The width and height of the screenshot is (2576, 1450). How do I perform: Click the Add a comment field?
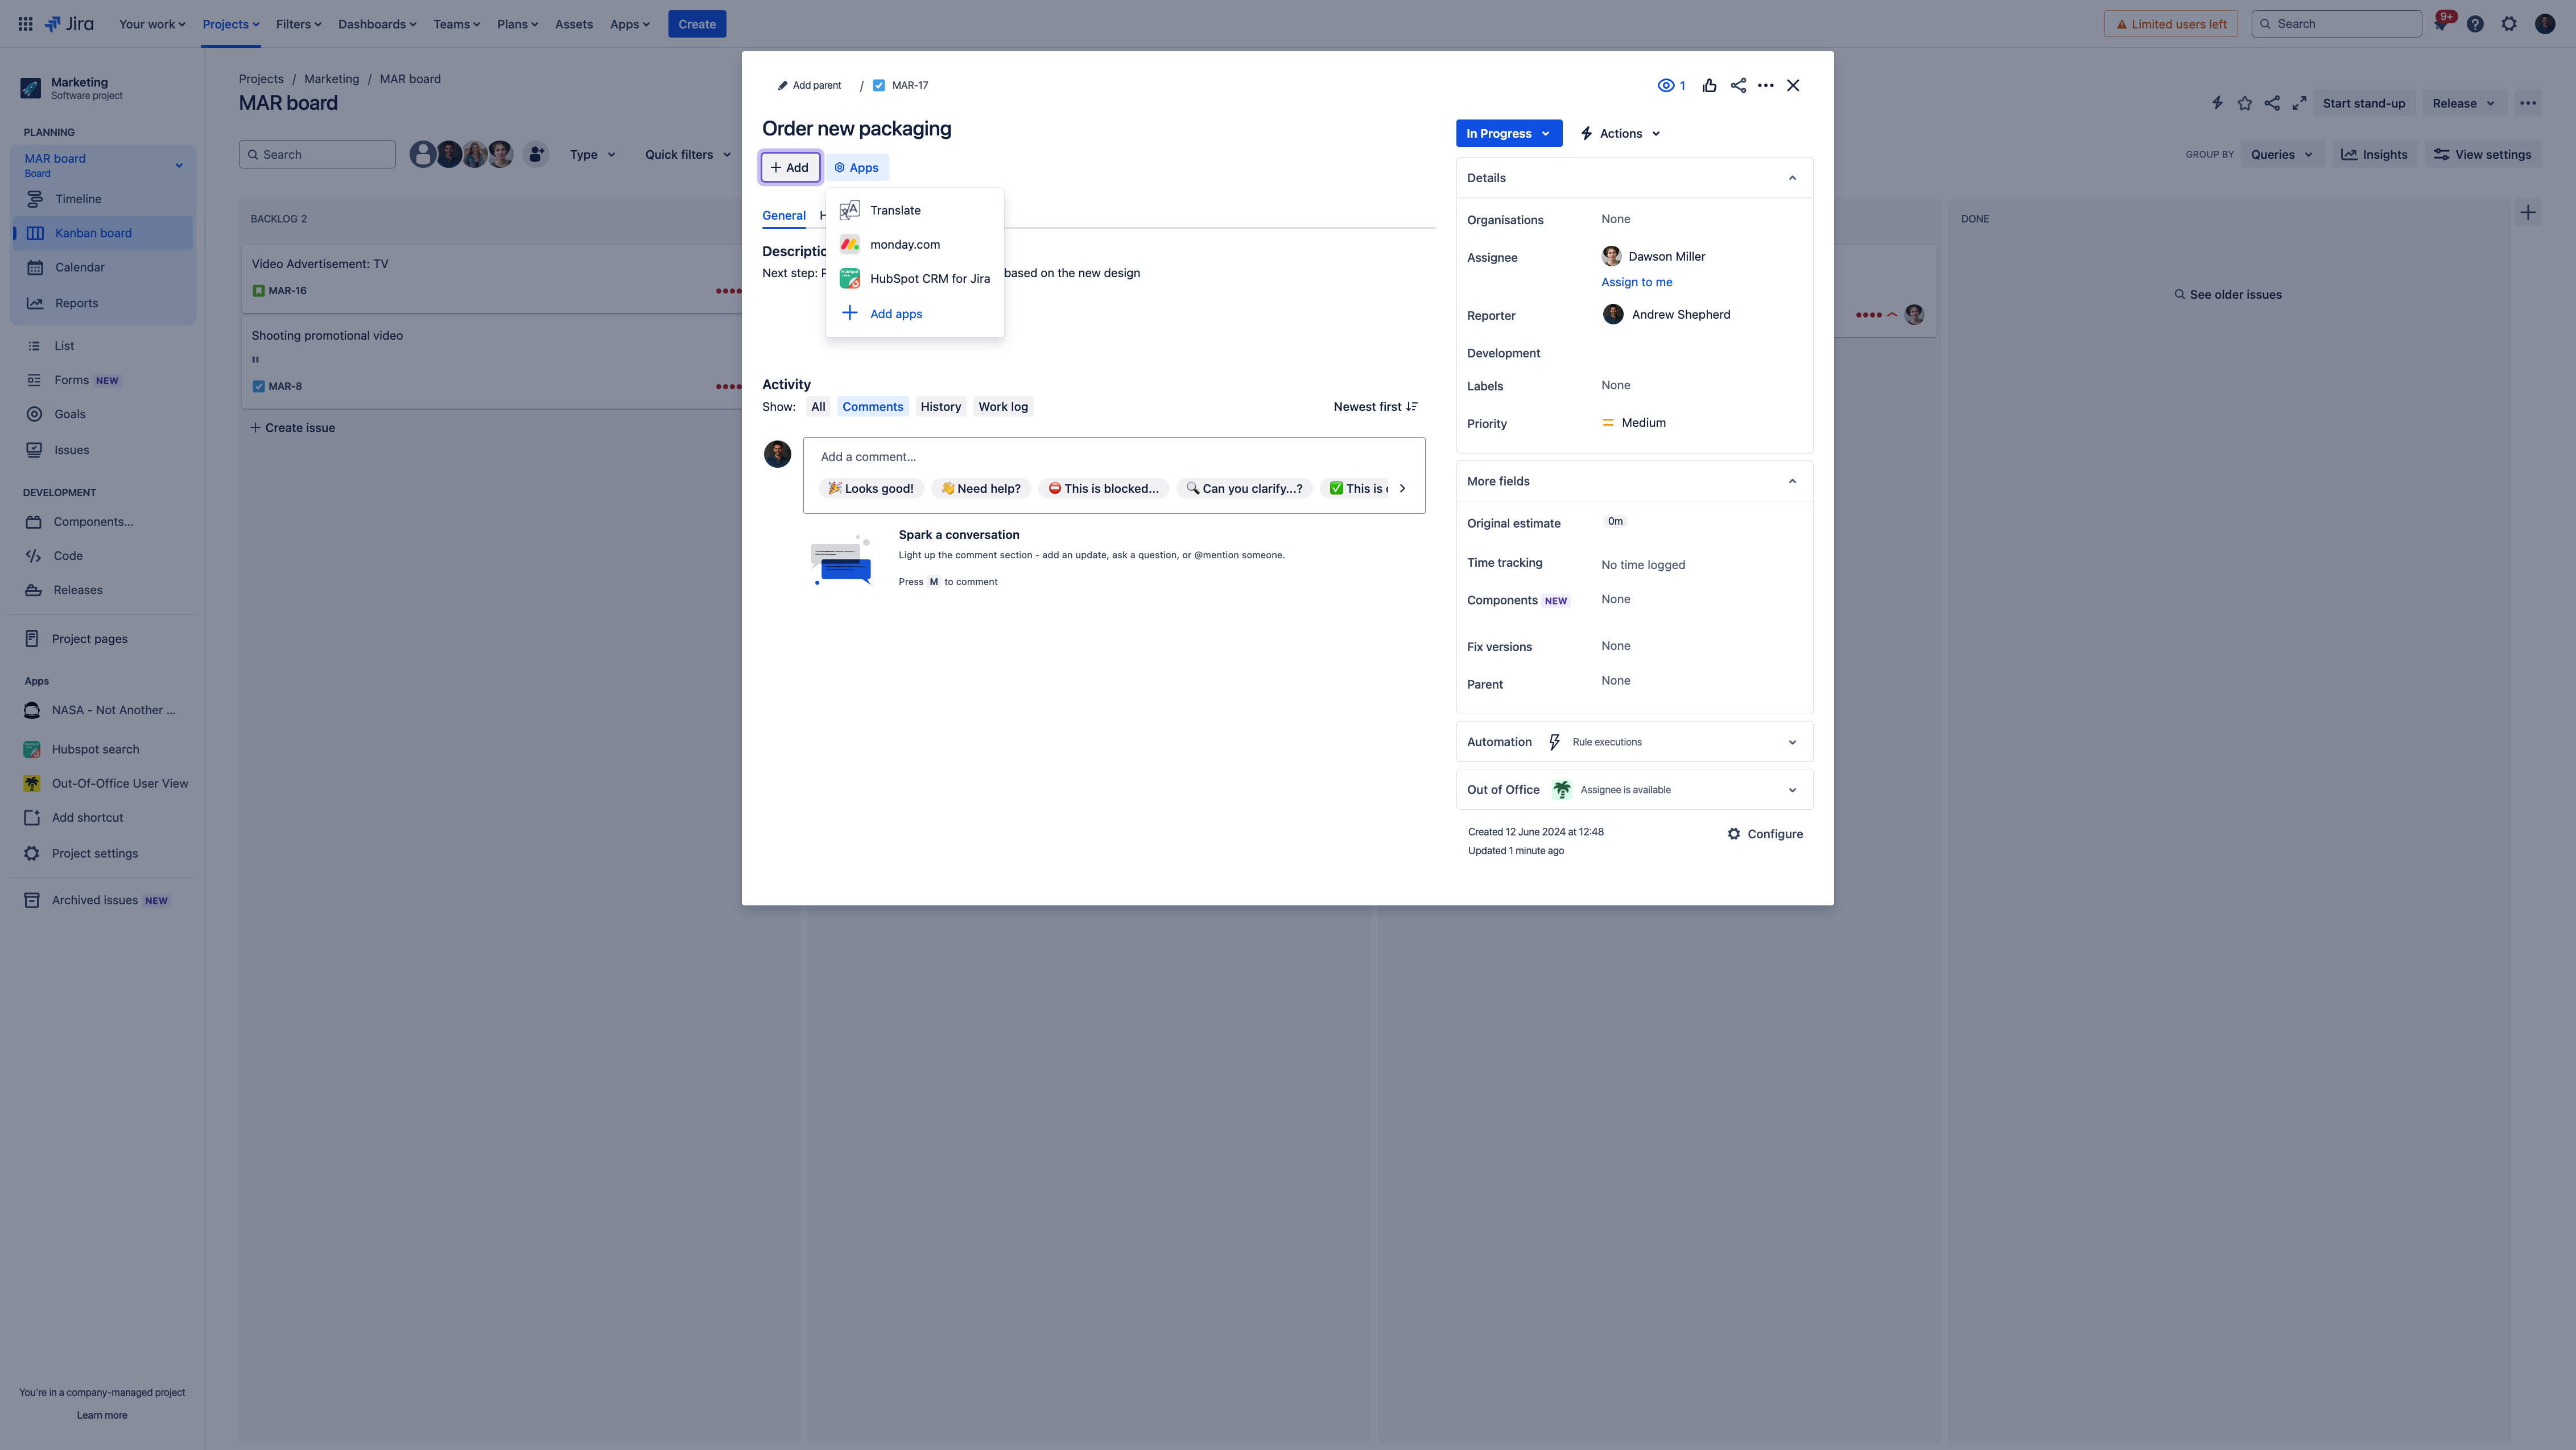(1114, 457)
